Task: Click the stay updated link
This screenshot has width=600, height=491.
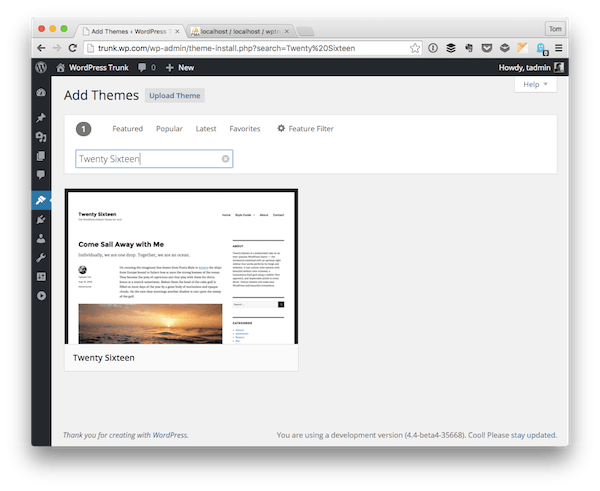Action: pyautogui.click(x=533, y=435)
